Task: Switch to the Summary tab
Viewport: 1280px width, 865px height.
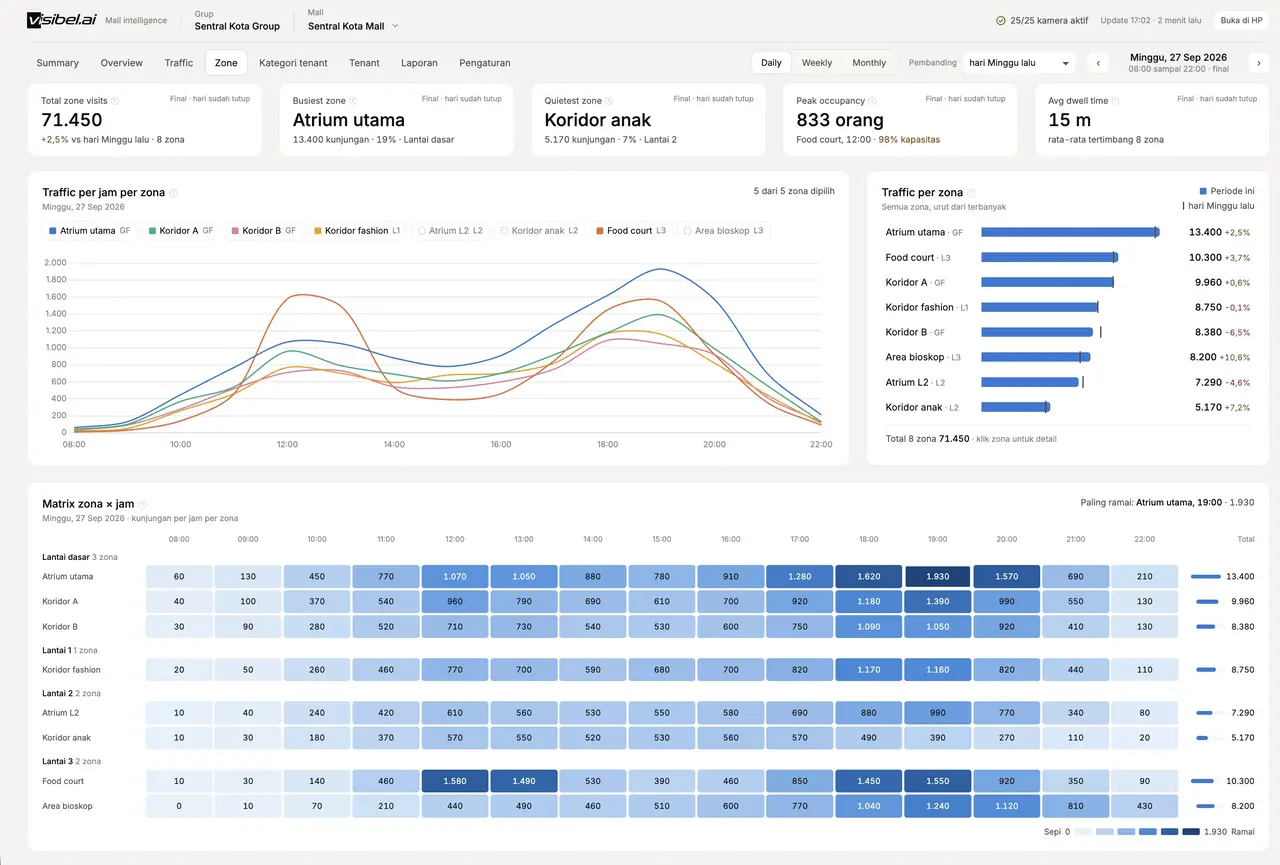Action: point(58,63)
